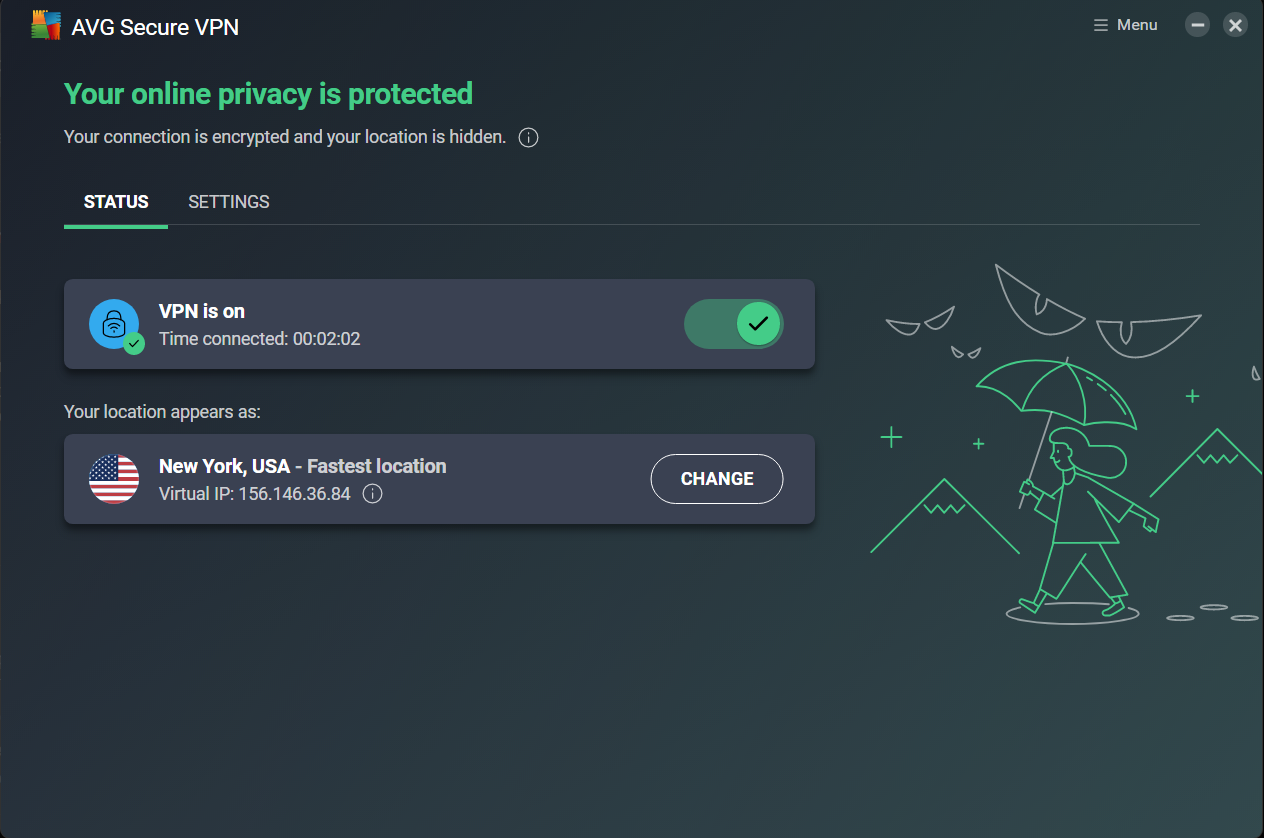The image size is (1264, 838).
Task: Switch to the SETTINGS tab
Action: coord(229,202)
